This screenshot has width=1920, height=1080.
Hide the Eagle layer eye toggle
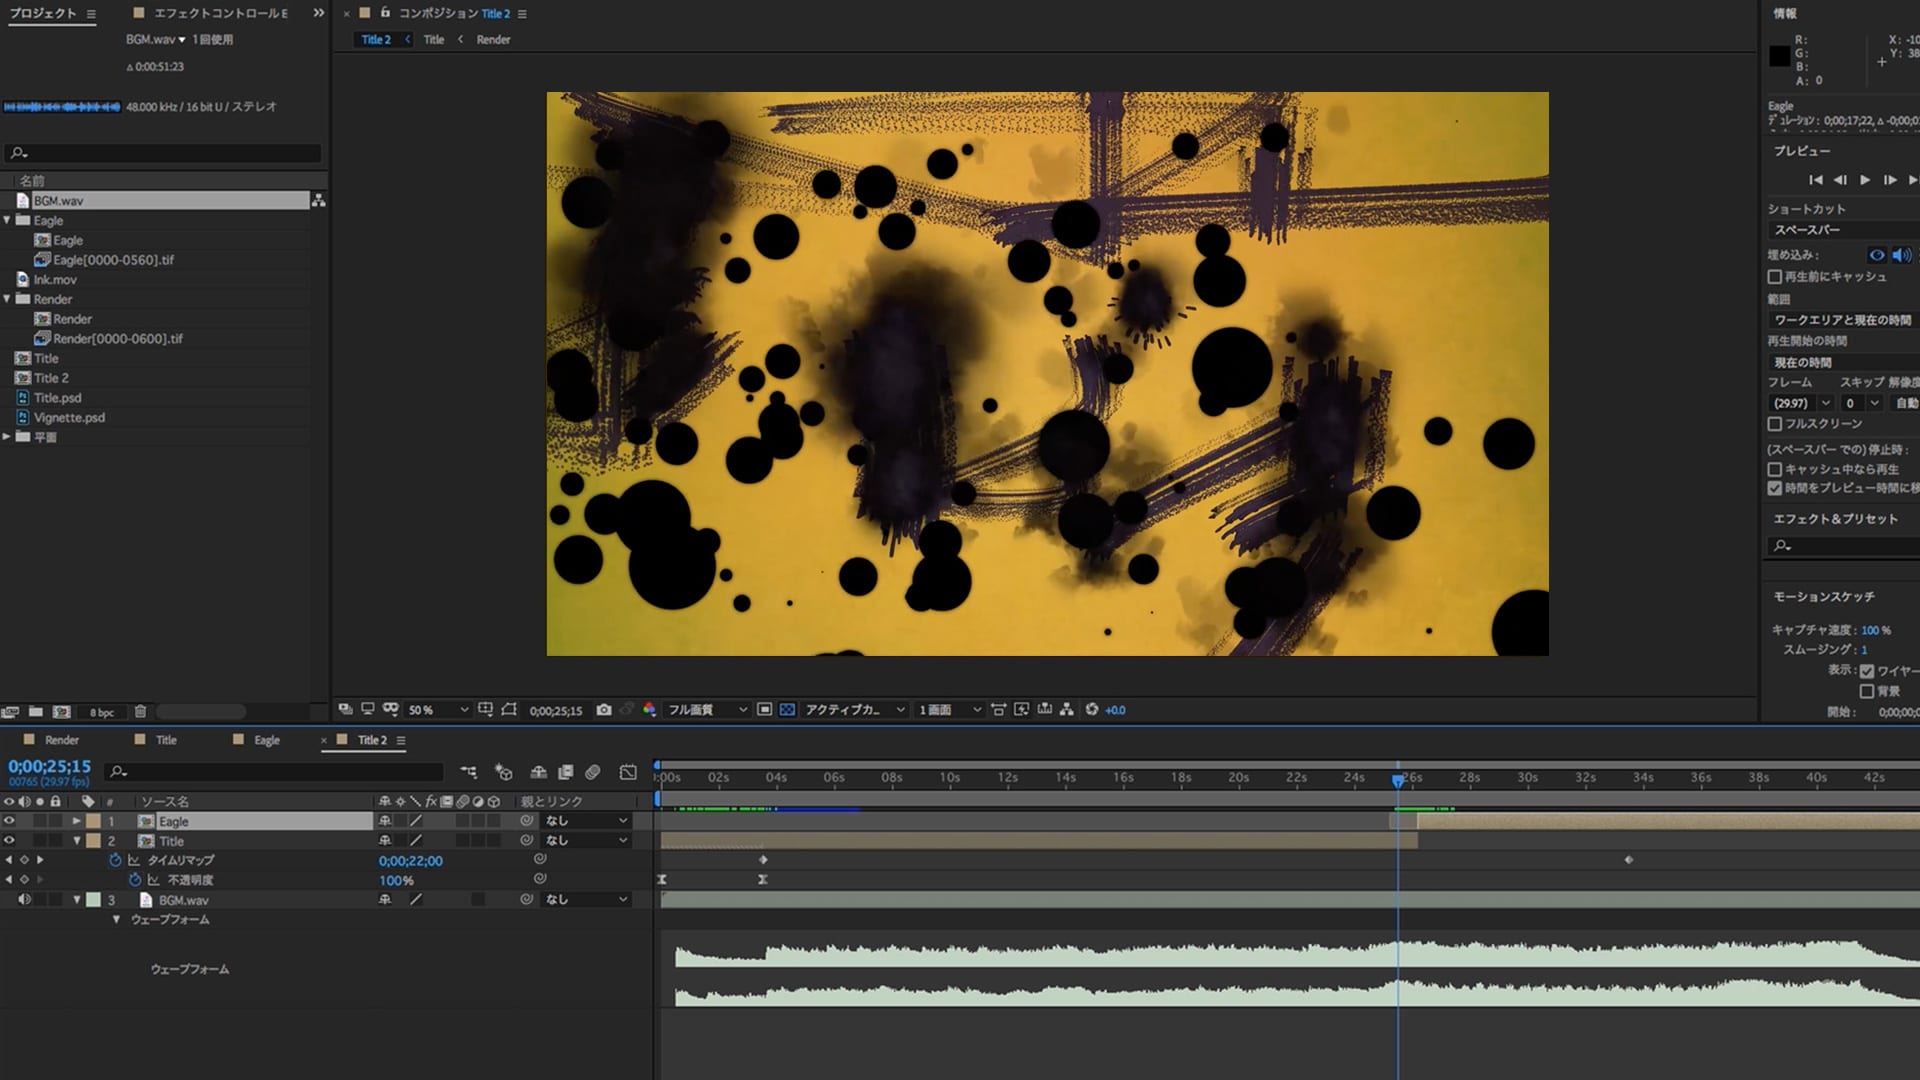[x=9, y=821]
